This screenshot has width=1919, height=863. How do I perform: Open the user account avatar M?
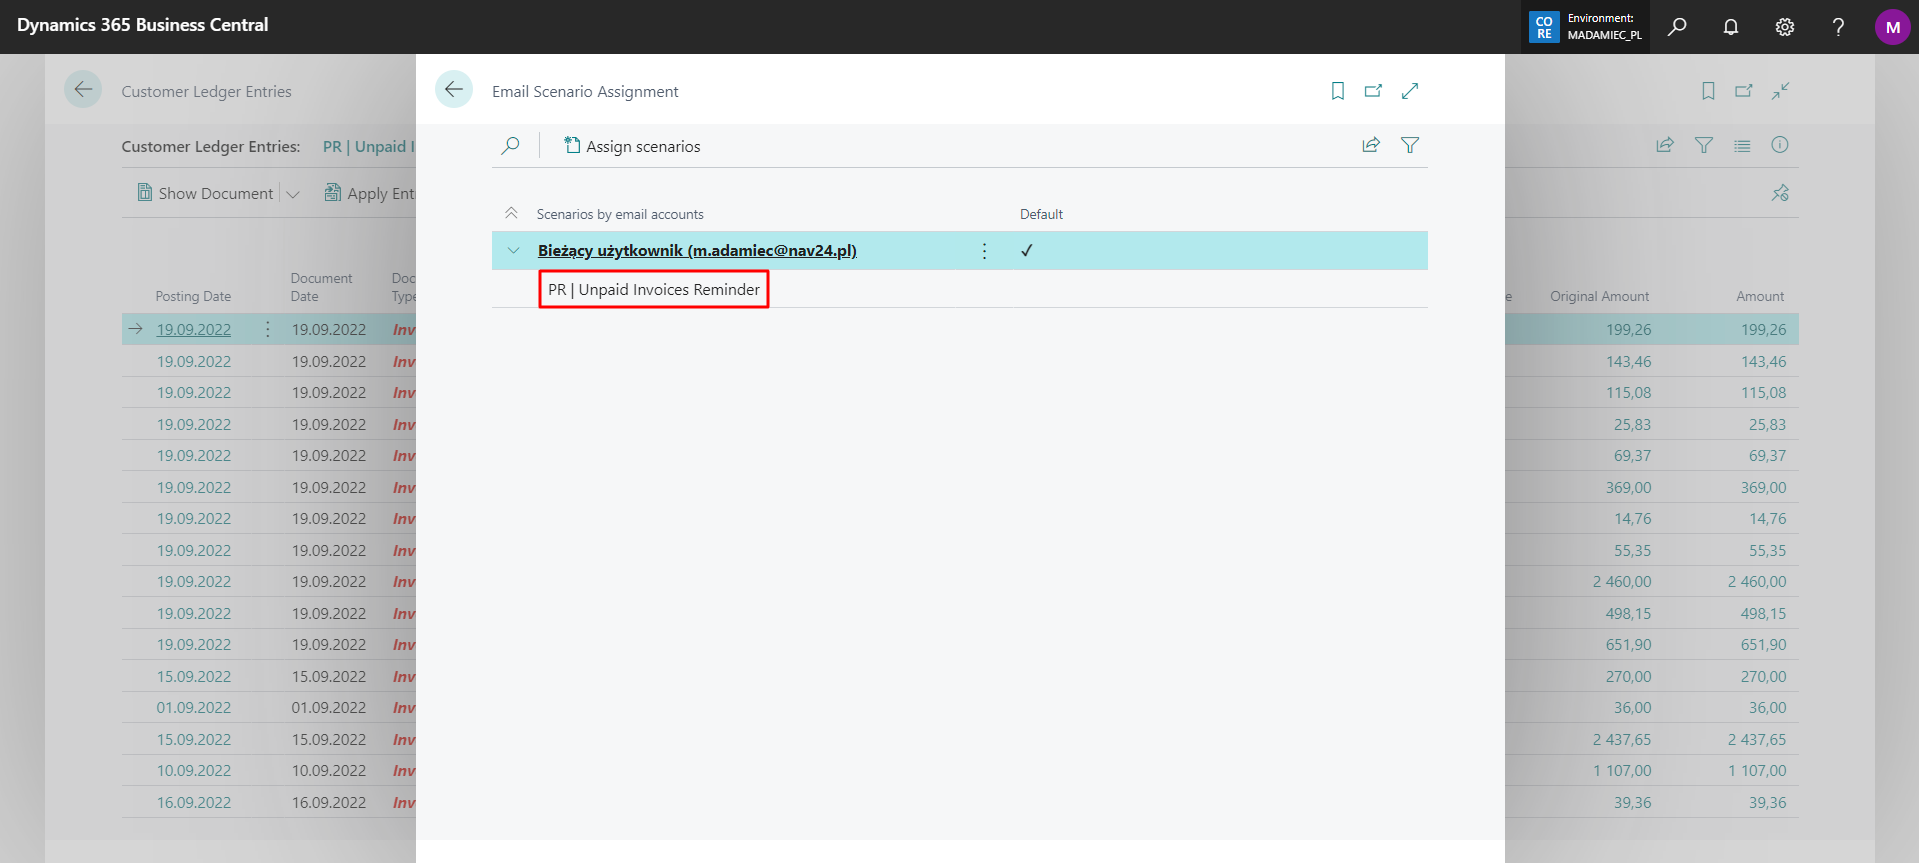pyautogui.click(x=1892, y=27)
